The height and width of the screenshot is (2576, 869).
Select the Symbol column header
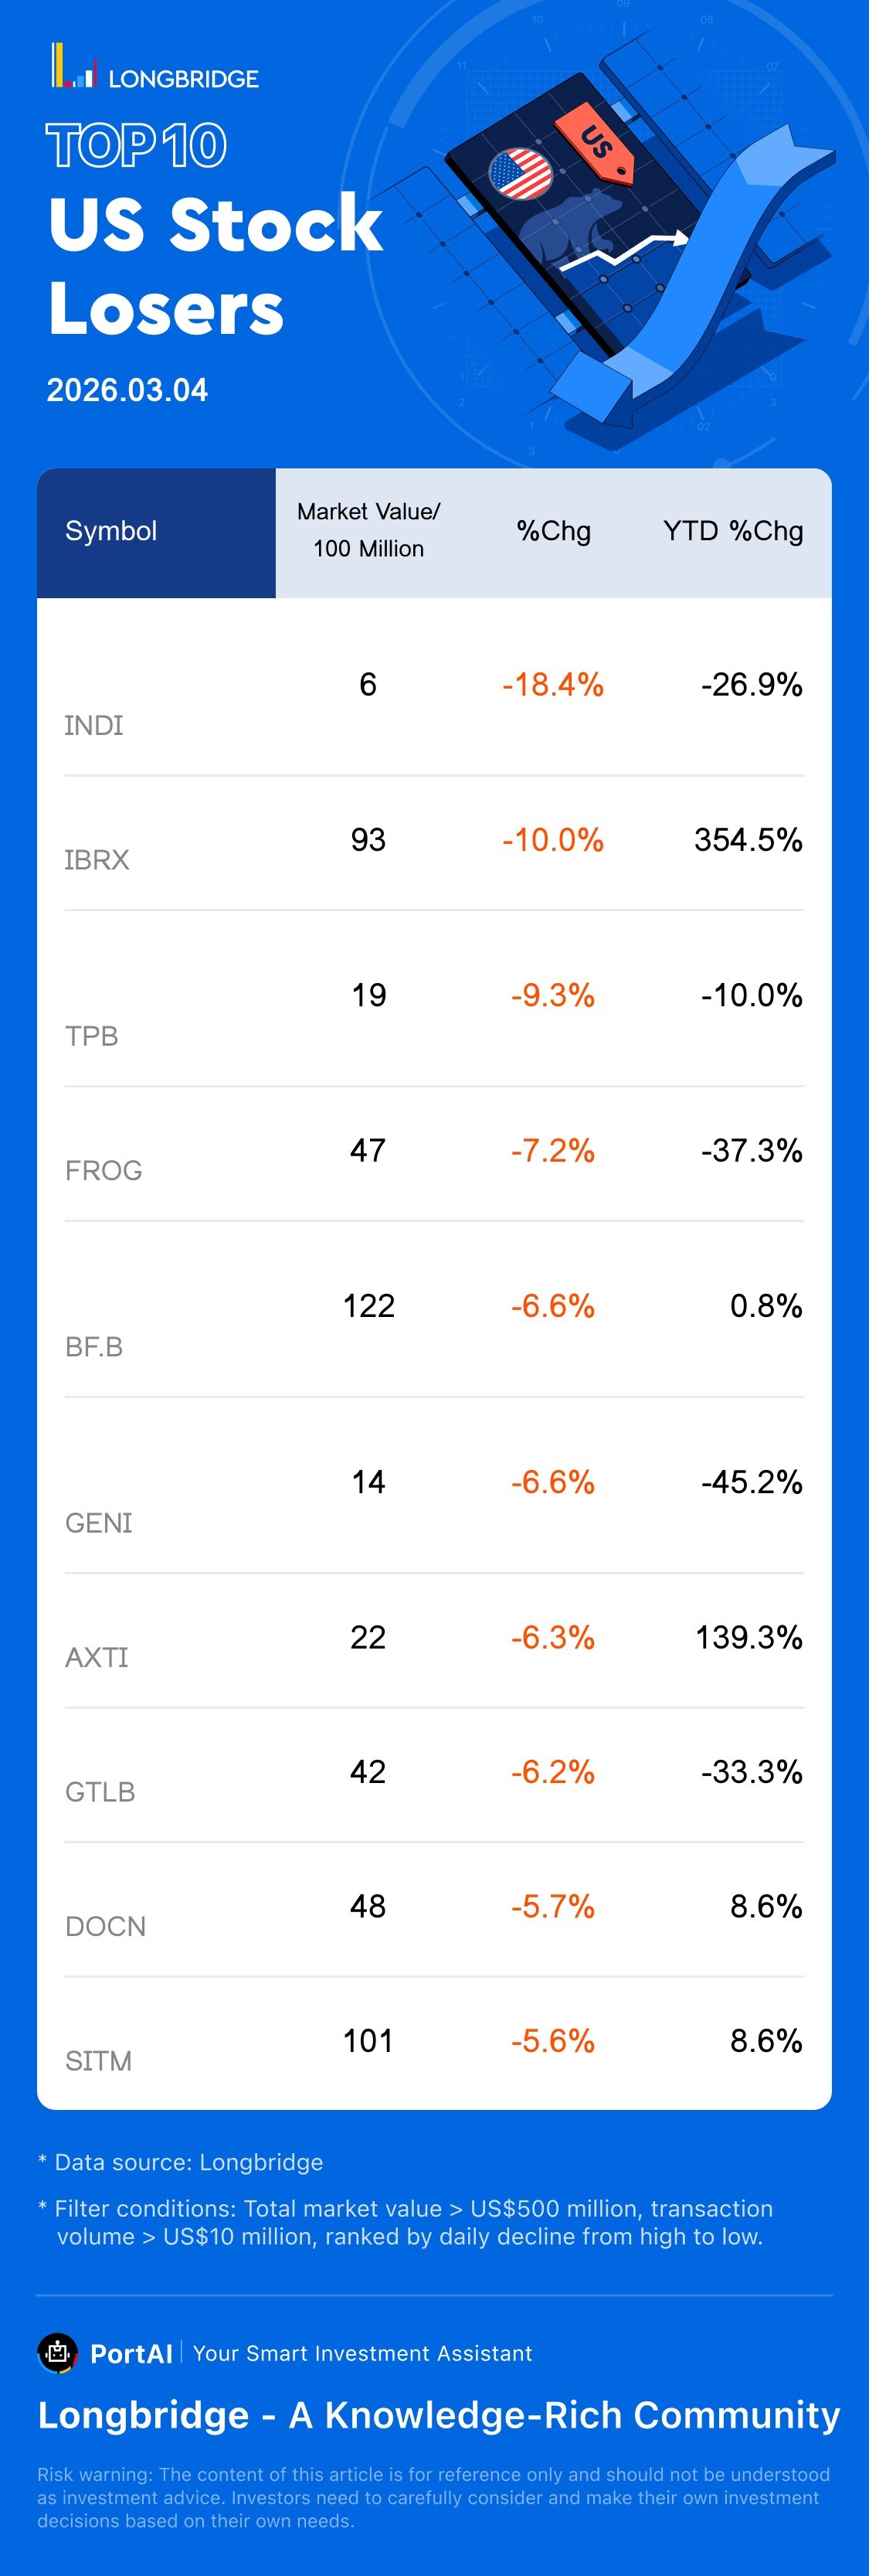[x=111, y=531]
